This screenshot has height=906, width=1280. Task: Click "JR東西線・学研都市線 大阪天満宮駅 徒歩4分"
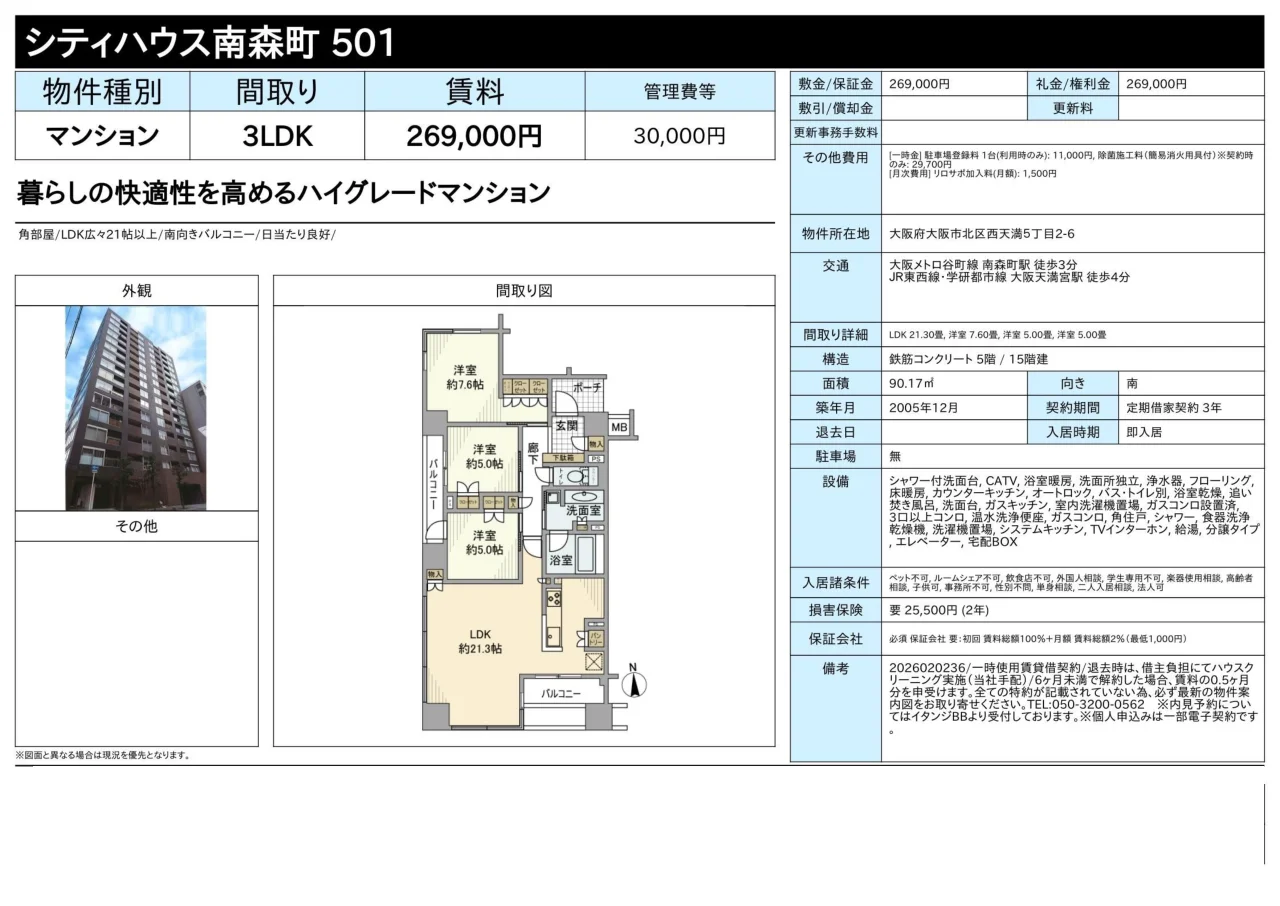pyautogui.click(x=1010, y=278)
